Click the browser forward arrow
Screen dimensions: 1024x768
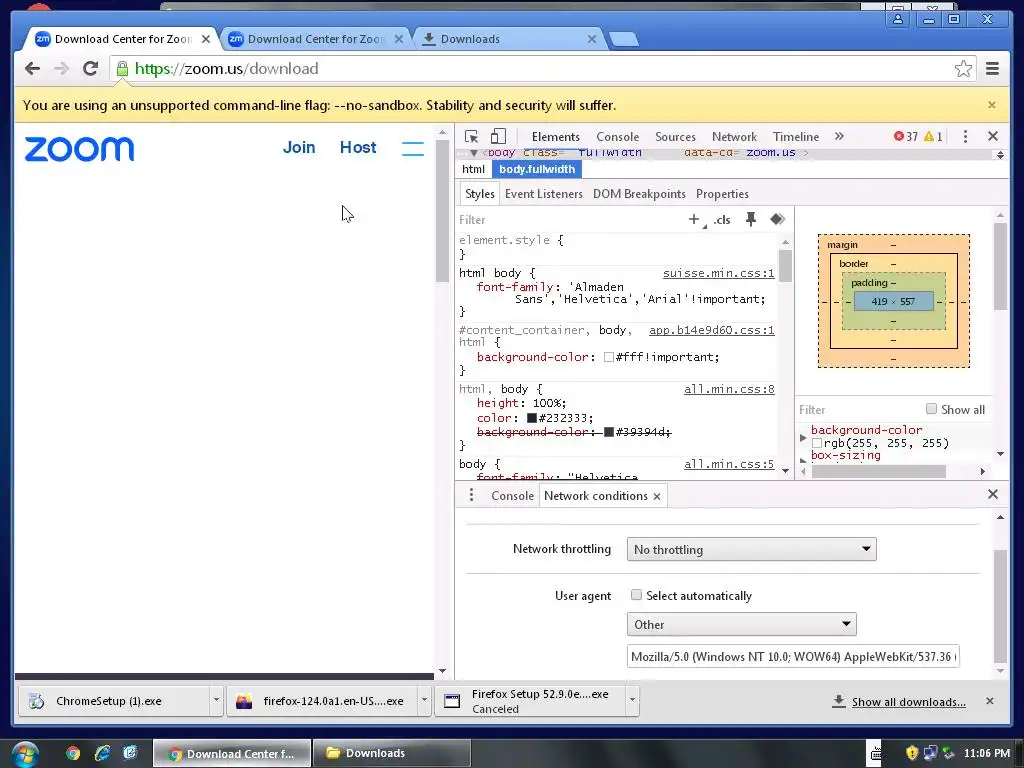61,69
